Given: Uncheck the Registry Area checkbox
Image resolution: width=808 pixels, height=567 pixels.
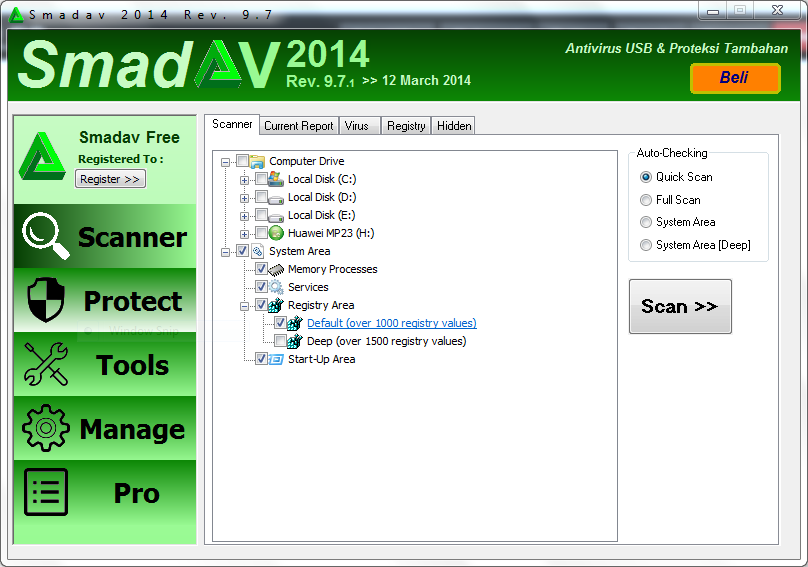Looking at the screenshot, I should click(261, 305).
